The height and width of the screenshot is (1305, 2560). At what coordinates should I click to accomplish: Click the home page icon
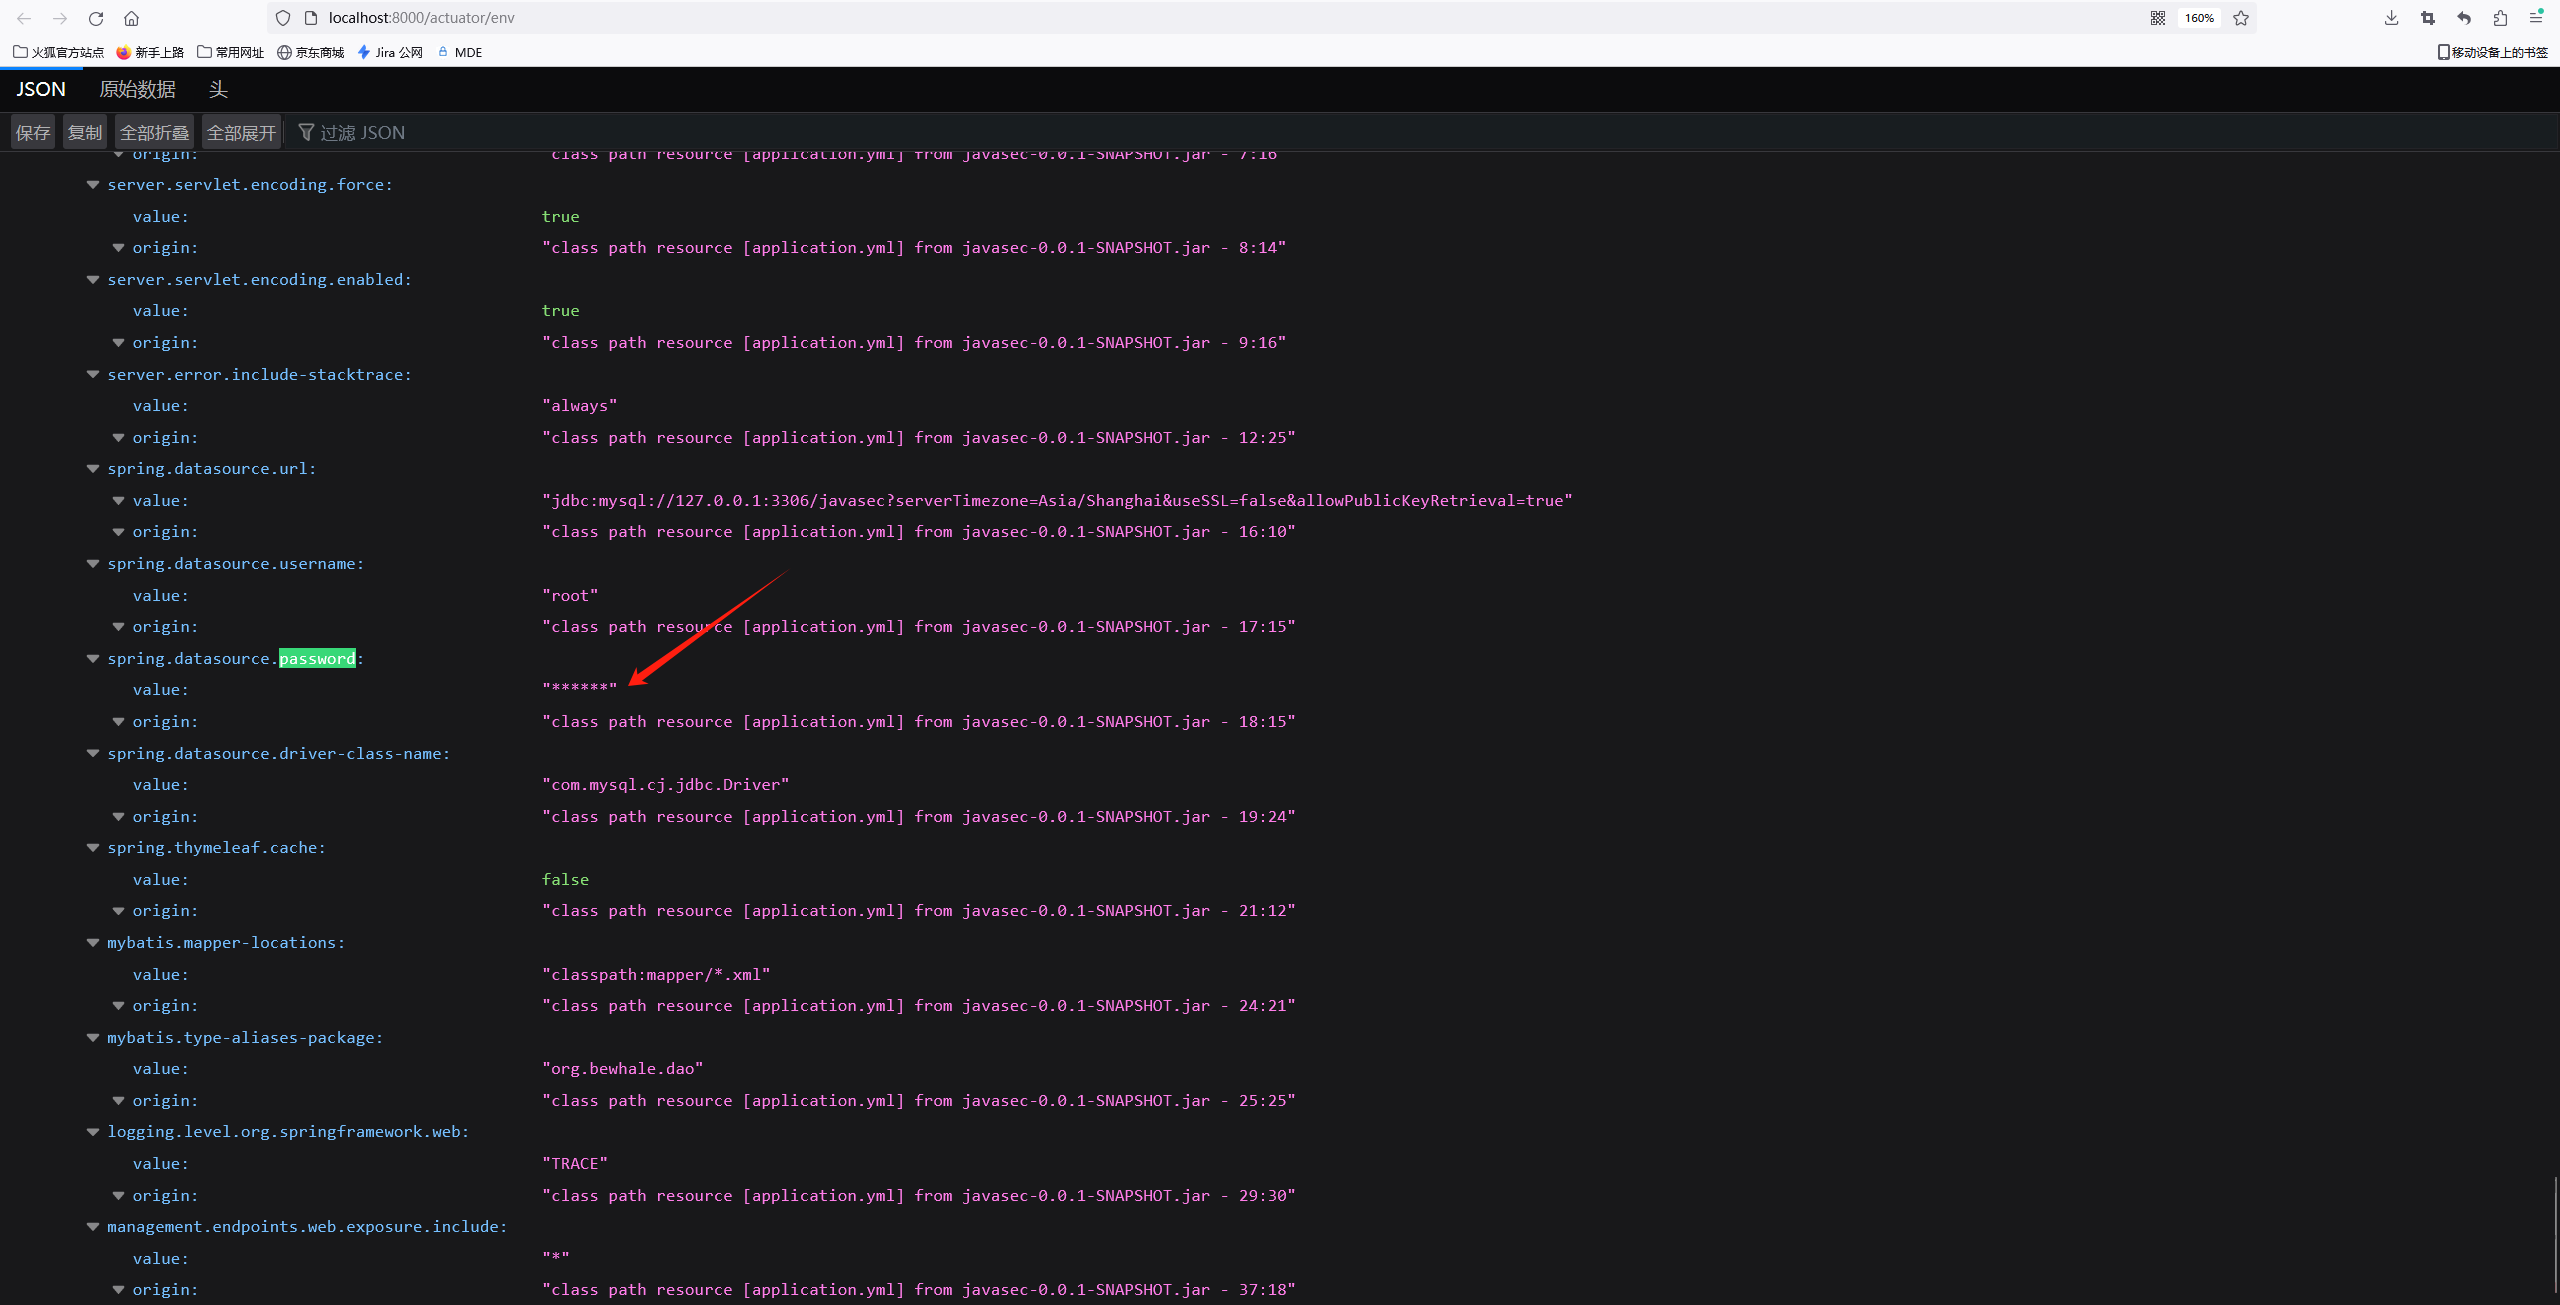click(x=131, y=18)
